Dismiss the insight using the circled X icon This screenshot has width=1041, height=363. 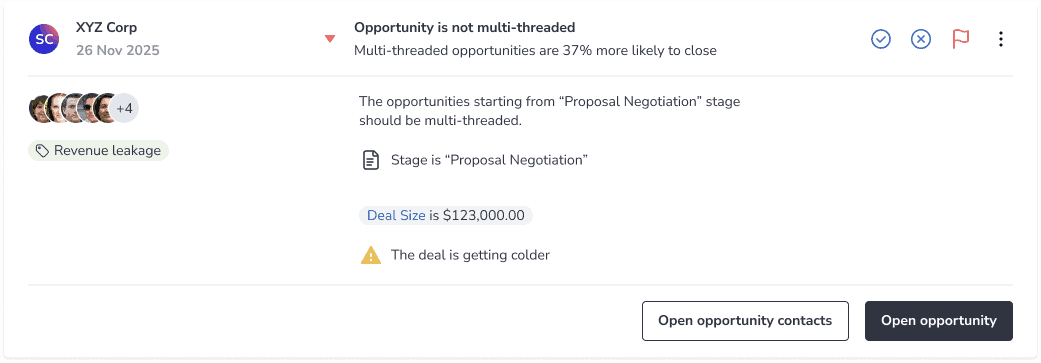[x=920, y=39]
